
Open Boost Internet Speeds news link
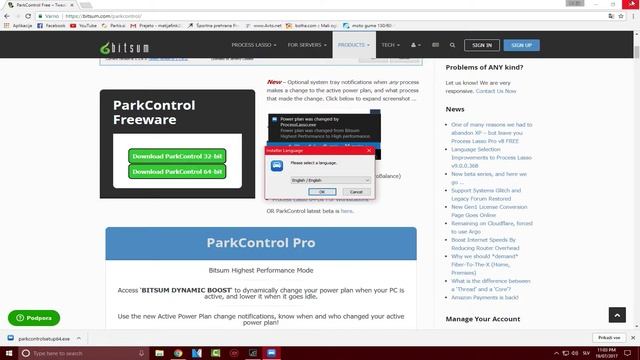pos(485,244)
